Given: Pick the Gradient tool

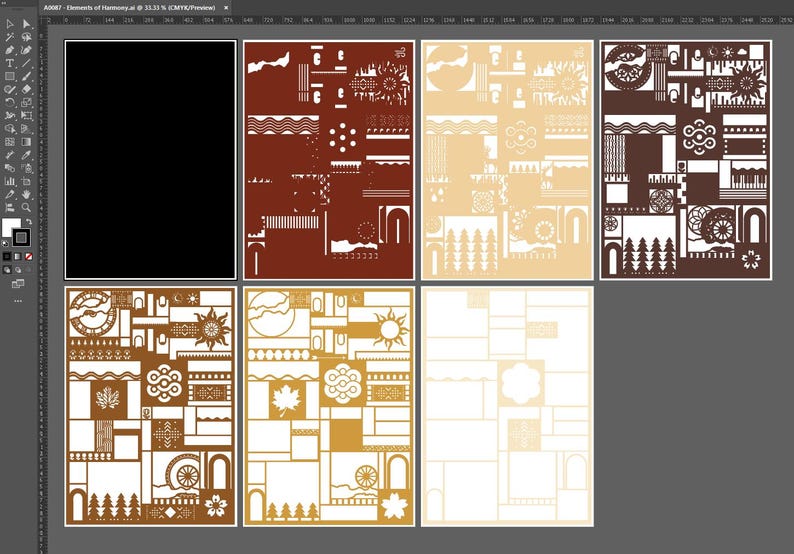Looking at the screenshot, I should click(x=26, y=142).
